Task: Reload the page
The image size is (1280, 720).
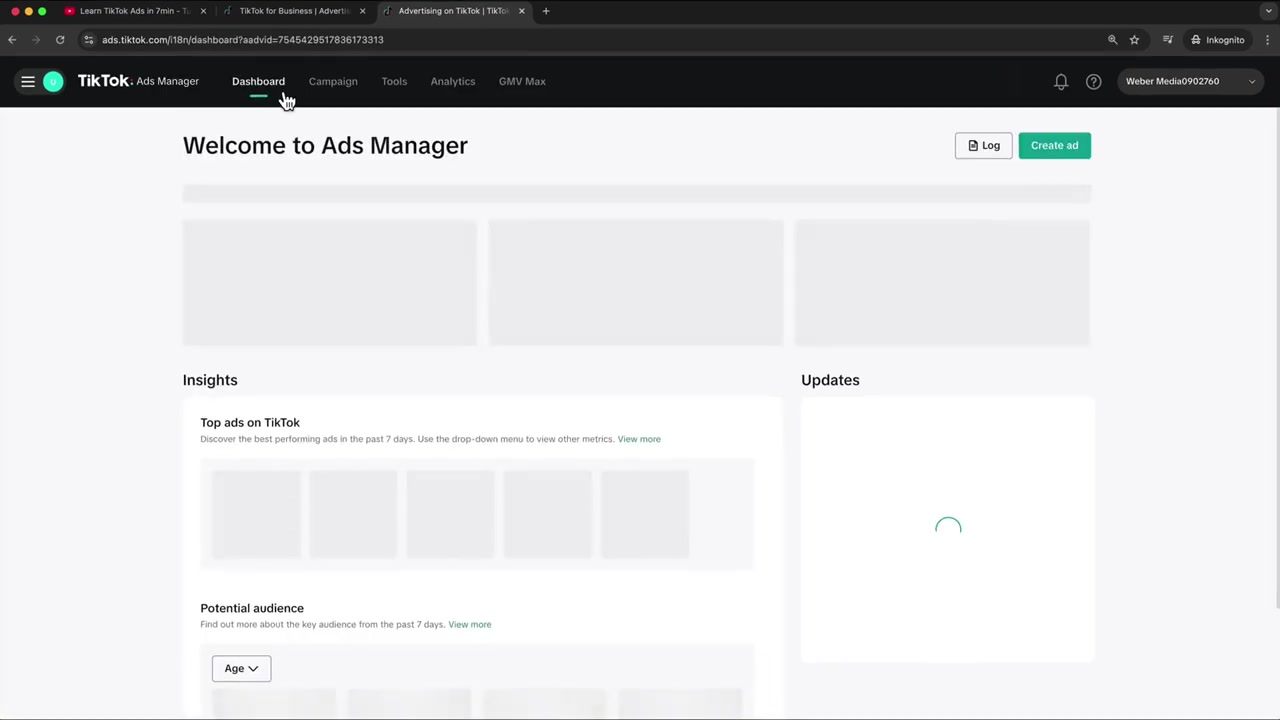Action: [x=60, y=40]
